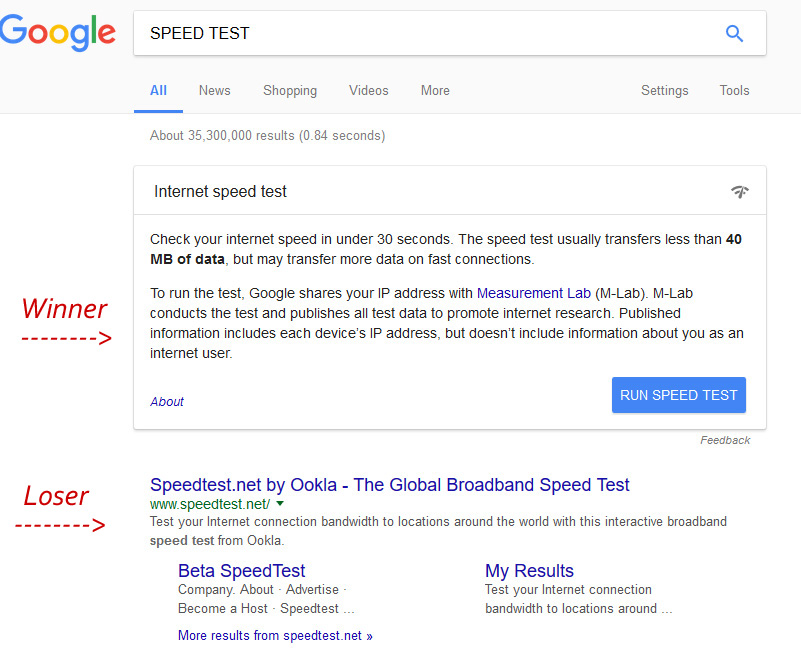Click the Wi-Fi speed icon in card header
This screenshot has width=801, height=663.
pyautogui.click(x=739, y=192)
